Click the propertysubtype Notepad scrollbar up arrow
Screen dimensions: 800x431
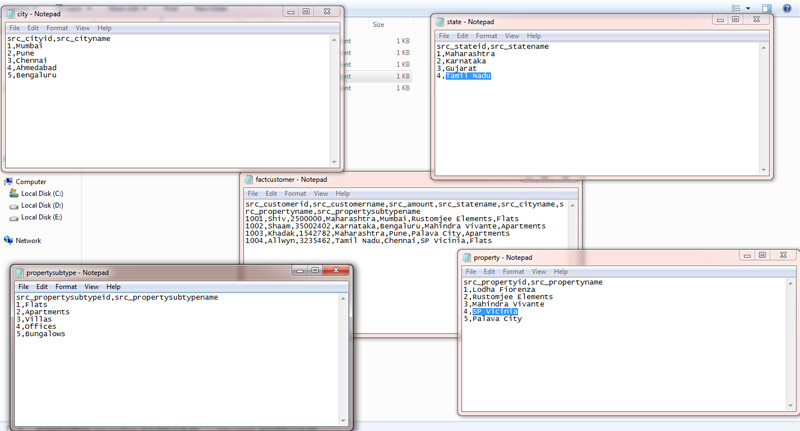[343, 298]
